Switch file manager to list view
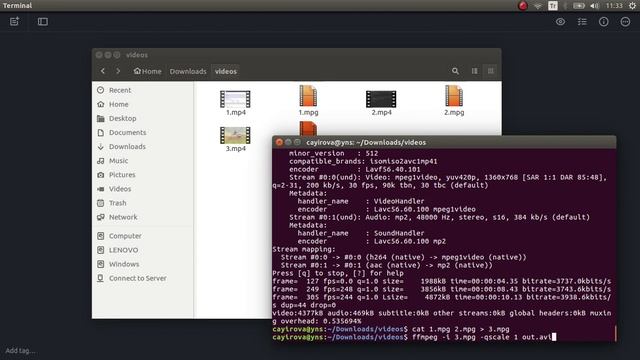Screen dimensions: 640x360 [x=475, y=71]
